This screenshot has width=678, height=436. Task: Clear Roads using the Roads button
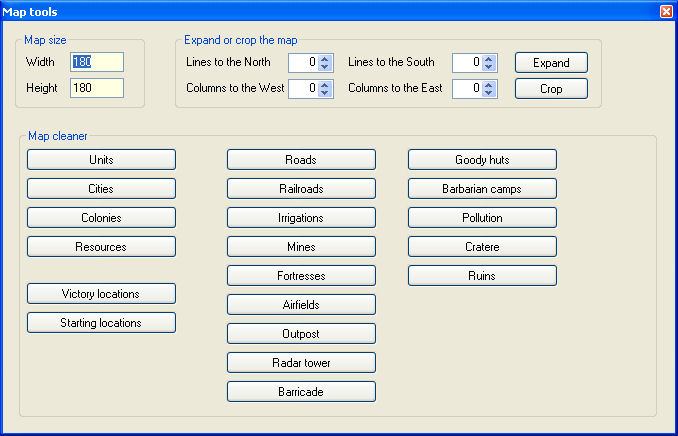301,160
